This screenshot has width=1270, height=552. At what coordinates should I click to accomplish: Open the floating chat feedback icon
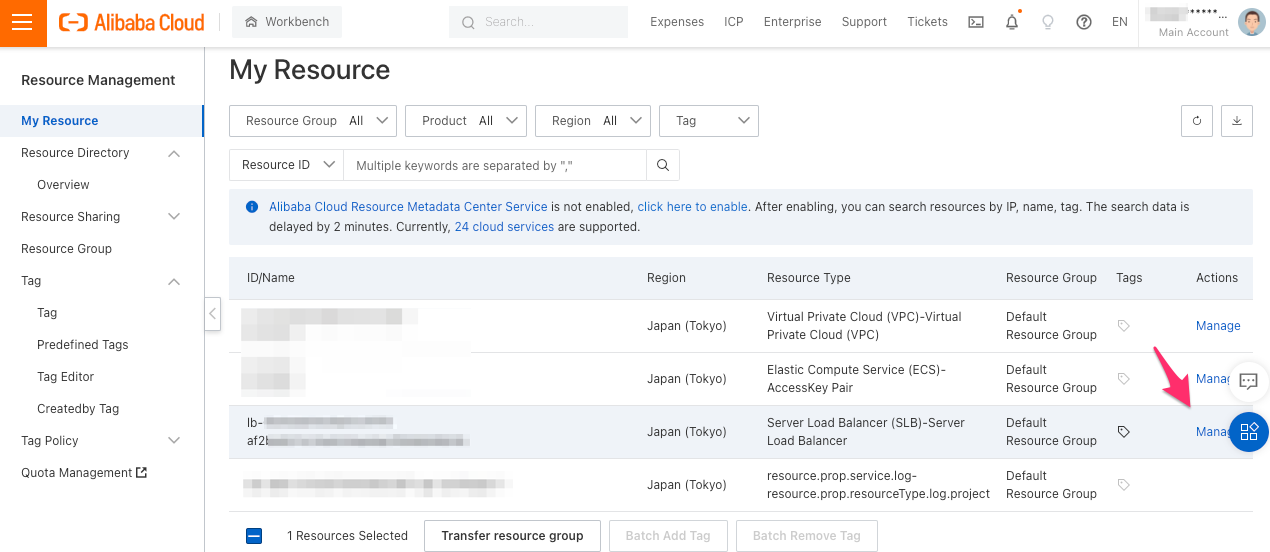(1248, 381)
